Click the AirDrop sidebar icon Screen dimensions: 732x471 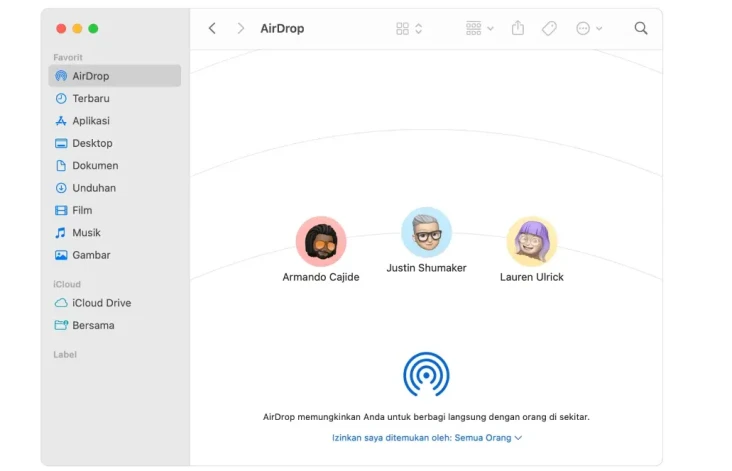click(x=61, y=76)
